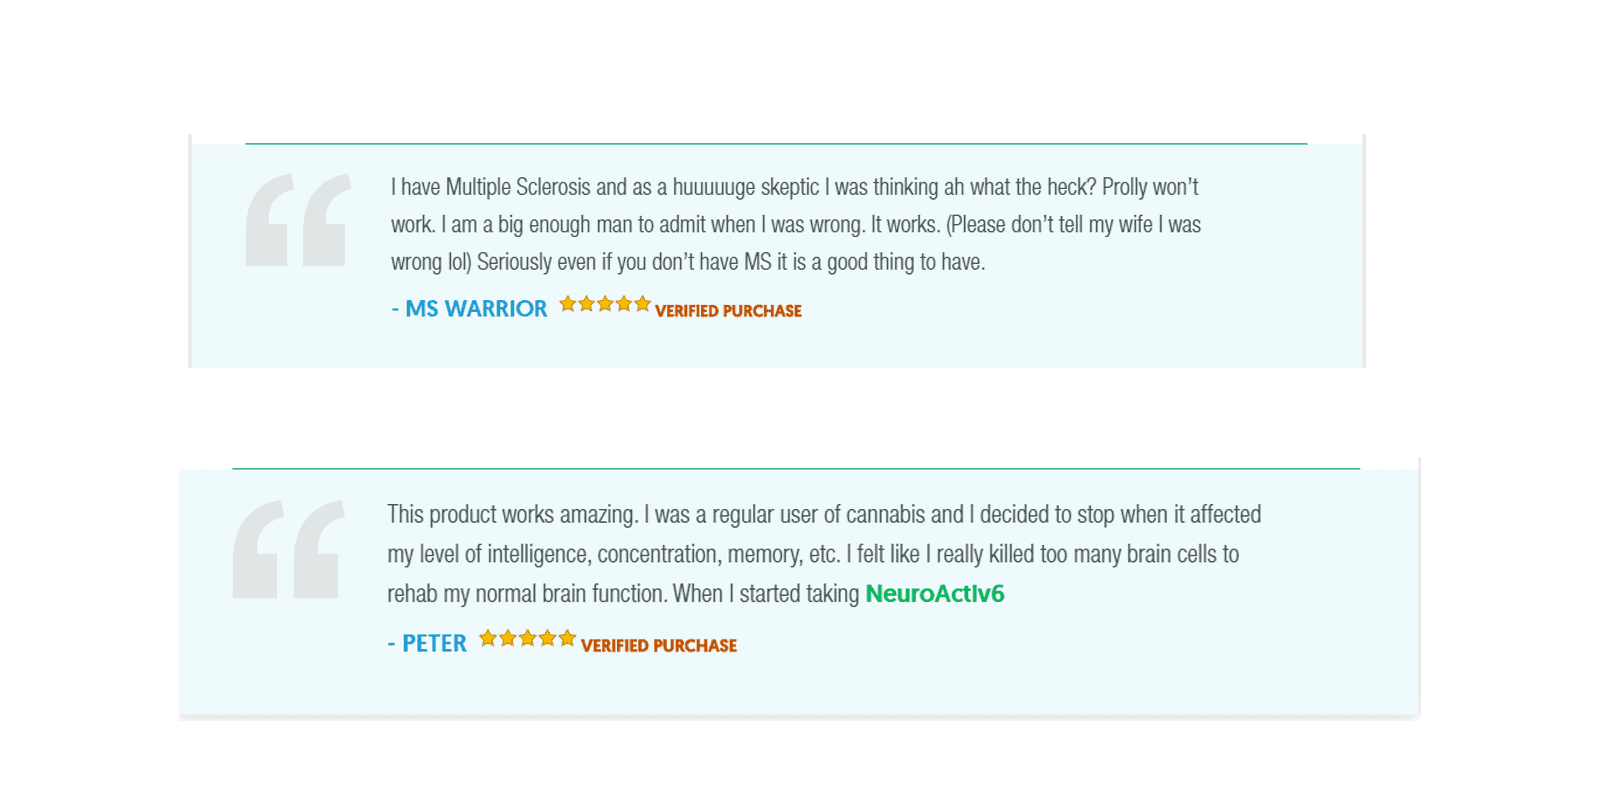Image resolution: width=1600 pixels, height=800 pixels.
Task: Click Verified Purchase label under MS Warrior review
Action: 728,311
